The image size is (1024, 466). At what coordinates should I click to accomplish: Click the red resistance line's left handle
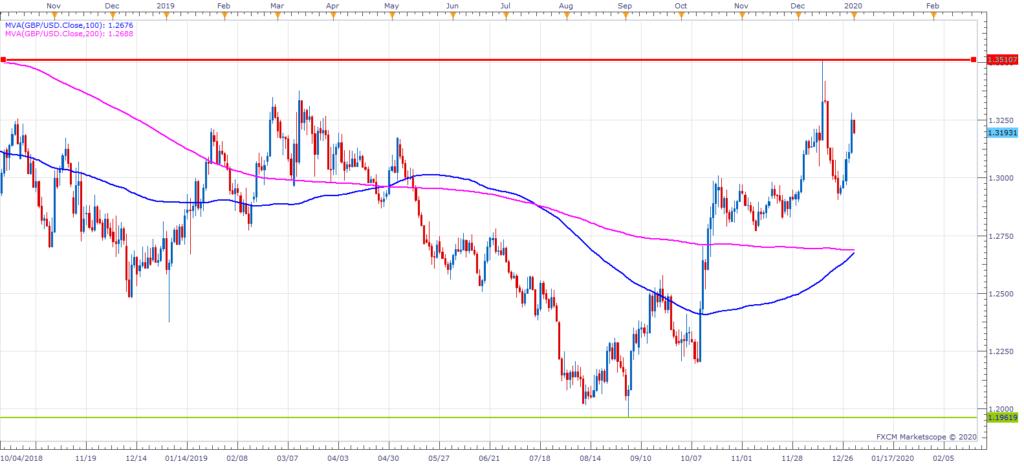pyautogui.click(x=3, y=60)
